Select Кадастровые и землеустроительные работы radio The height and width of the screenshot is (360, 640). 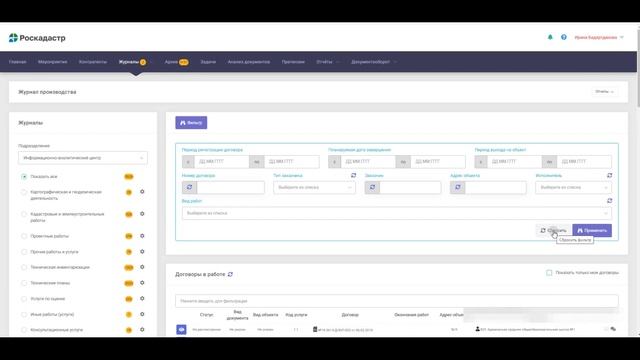pyautogui.click(x=24, y=214)
